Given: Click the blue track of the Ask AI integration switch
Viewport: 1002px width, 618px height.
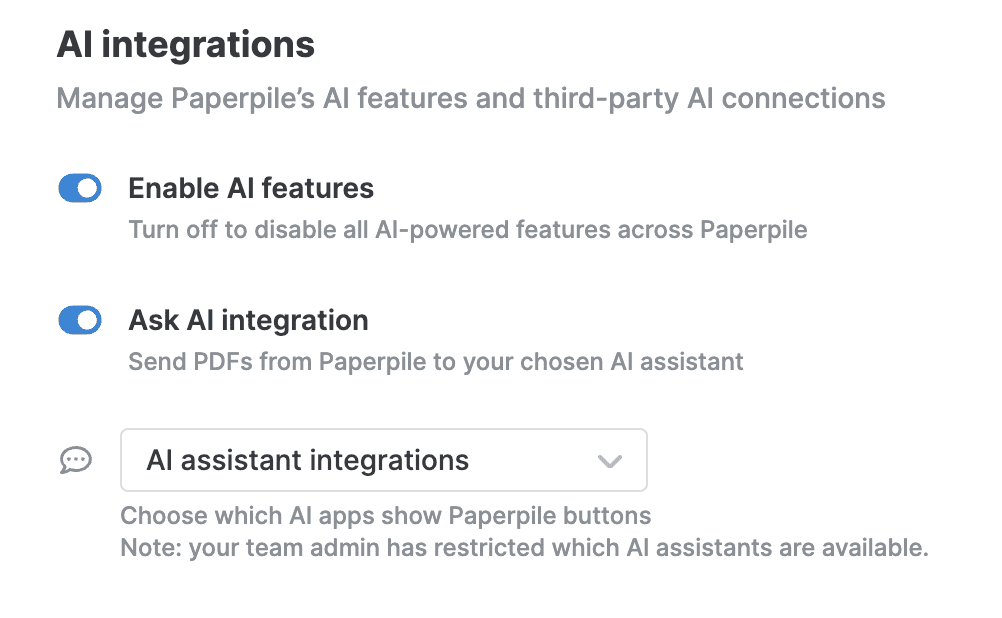Looking at the screenshot, I should [68, 320].
